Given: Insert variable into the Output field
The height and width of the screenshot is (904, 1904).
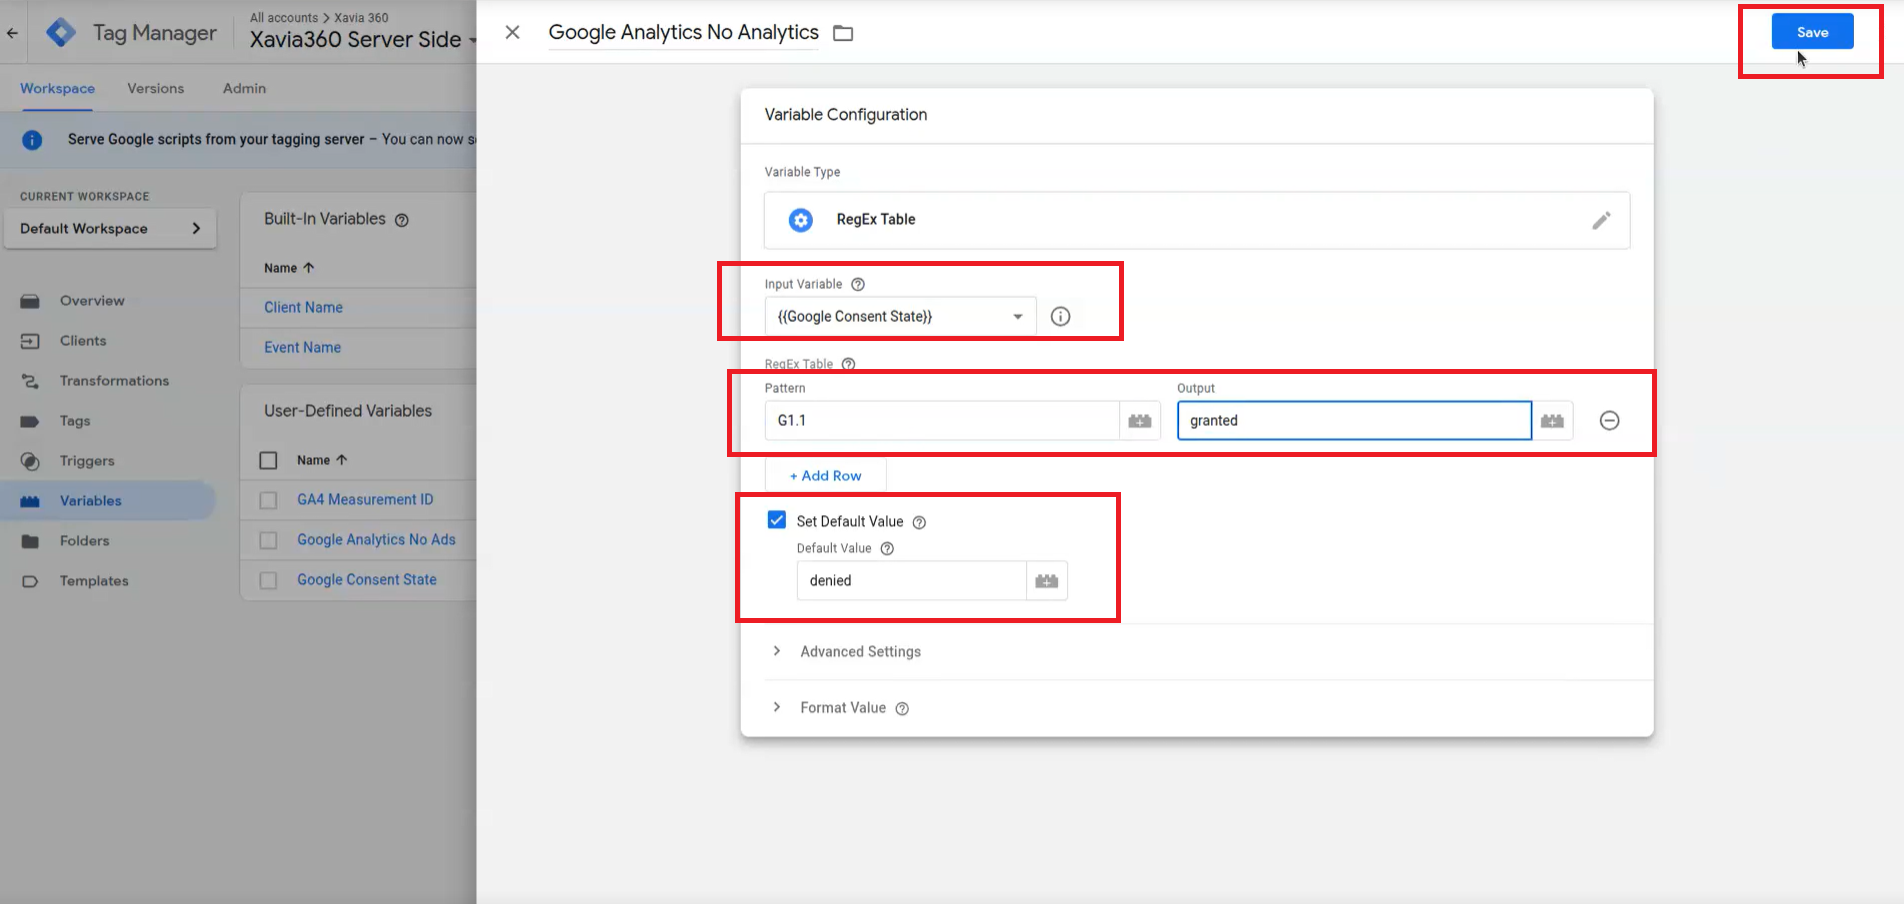Looking at the screenshot, I should click(1552, 421).
